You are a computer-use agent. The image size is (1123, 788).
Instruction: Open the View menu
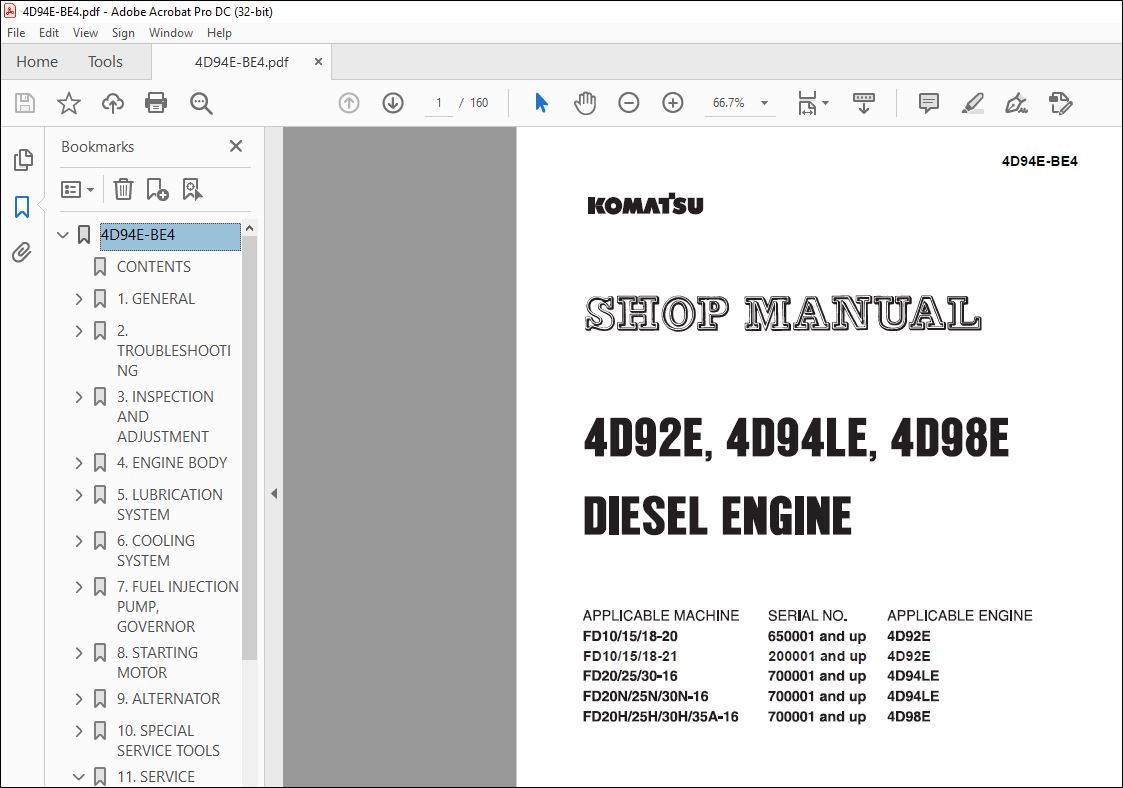85,33
